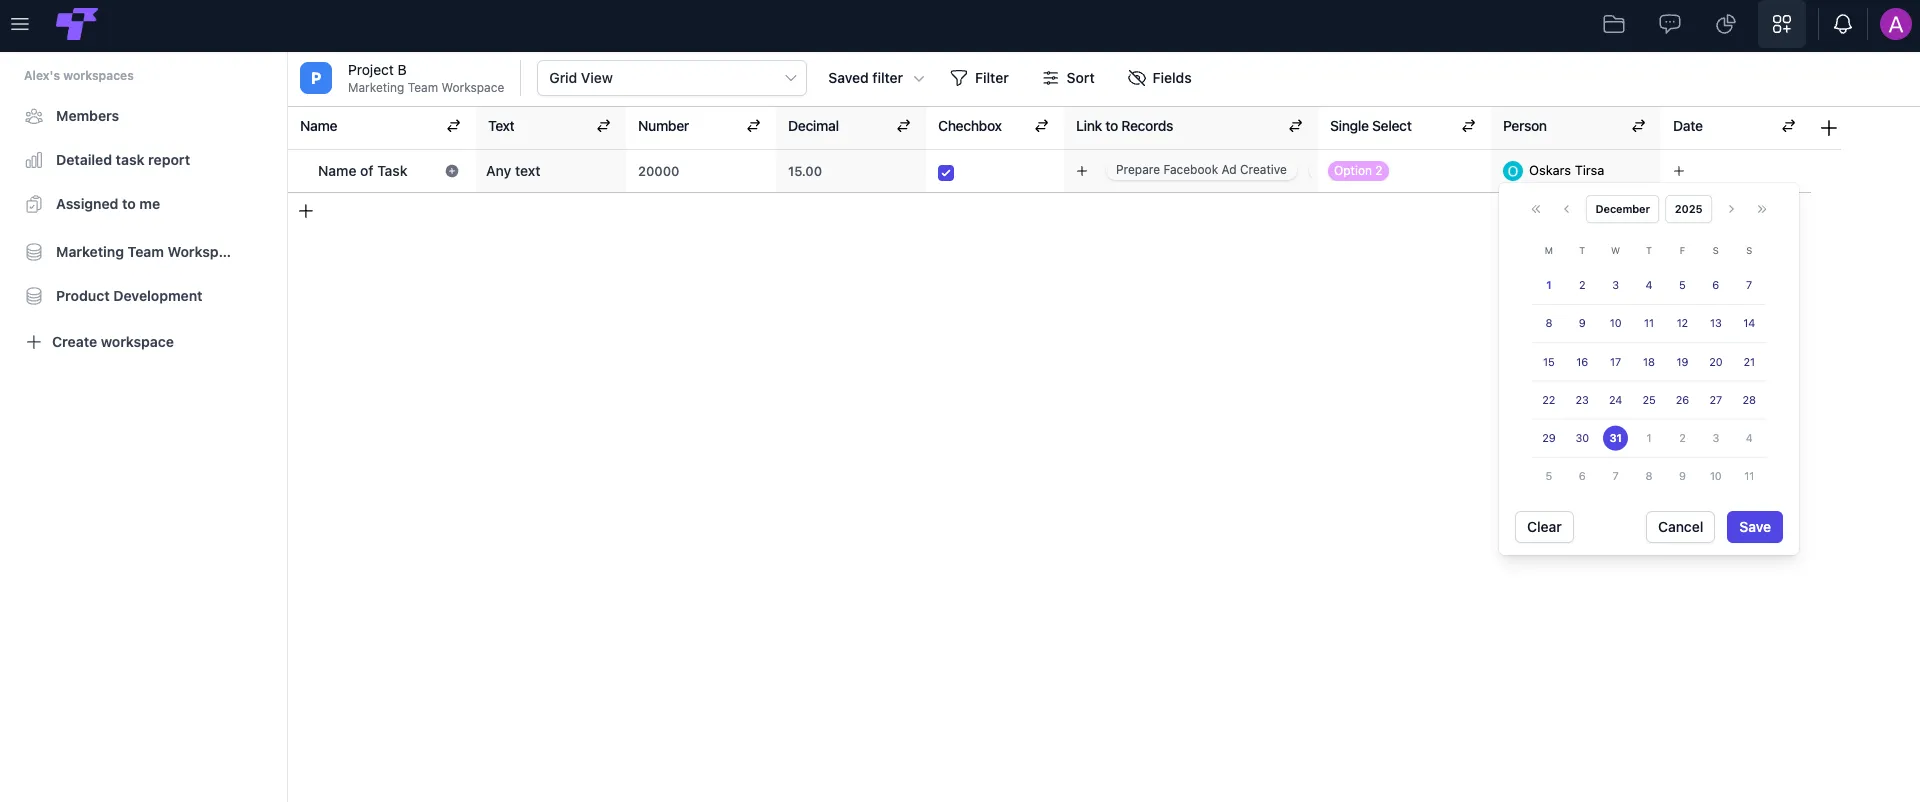Add a new column with plus icon
The image size is (1920, 802).
1829,128
